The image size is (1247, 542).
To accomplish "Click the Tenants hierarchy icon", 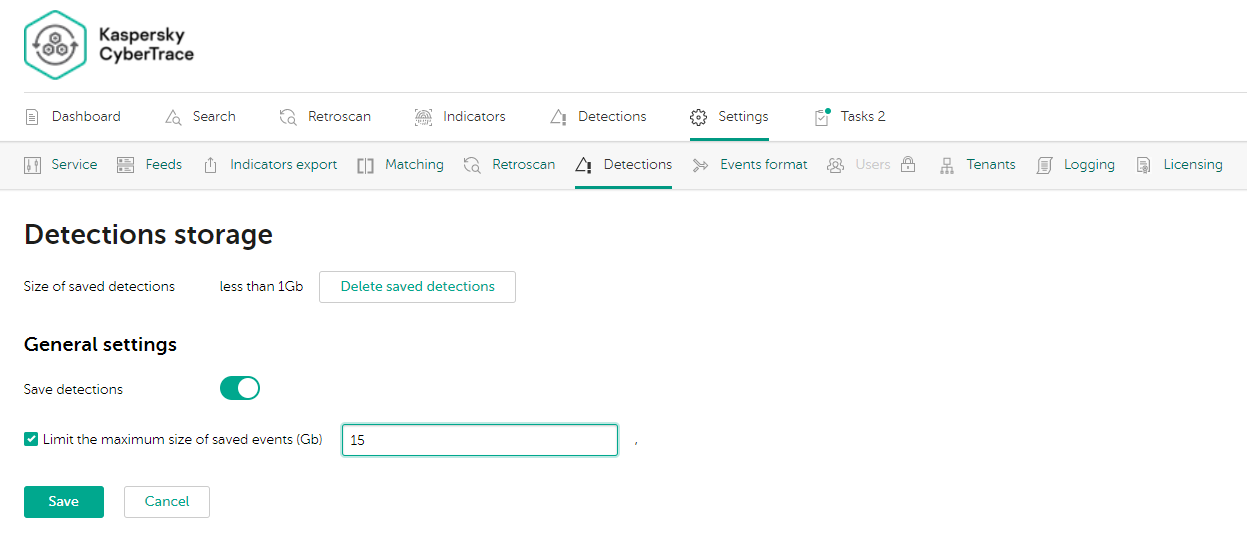I will tap(946, 165).
